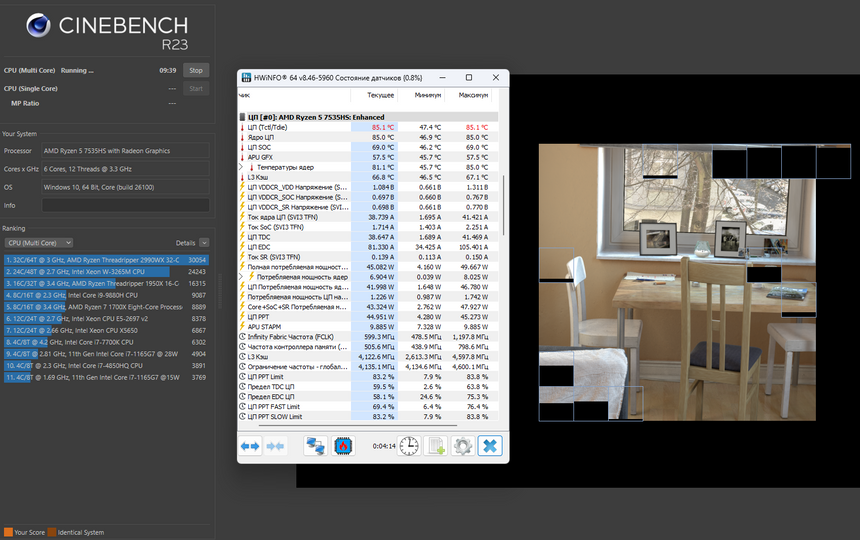This screenshot has height=540, width=860.
Task: Click the blue X button in HWiNFO toolbar
Action: (490, 446)
